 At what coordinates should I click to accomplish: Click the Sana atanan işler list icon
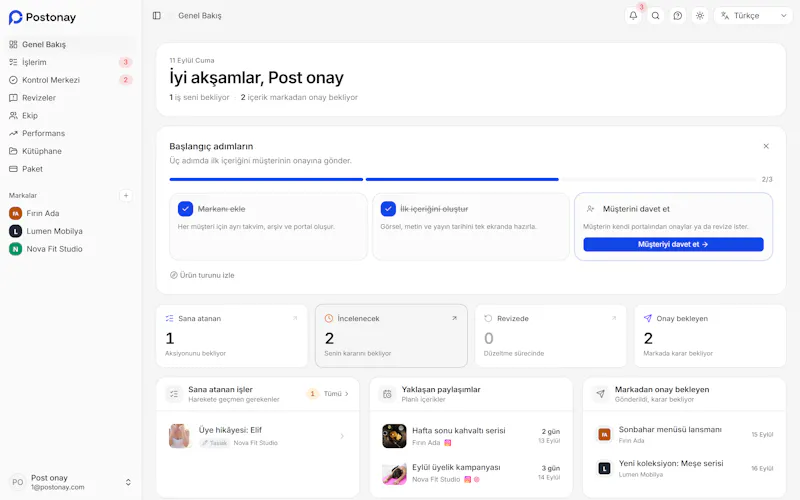click(x=174, y=394)
